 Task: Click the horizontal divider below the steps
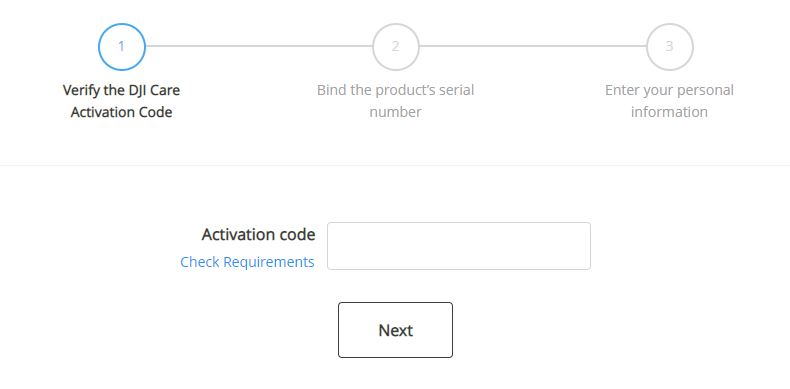(x=395, y=165)
